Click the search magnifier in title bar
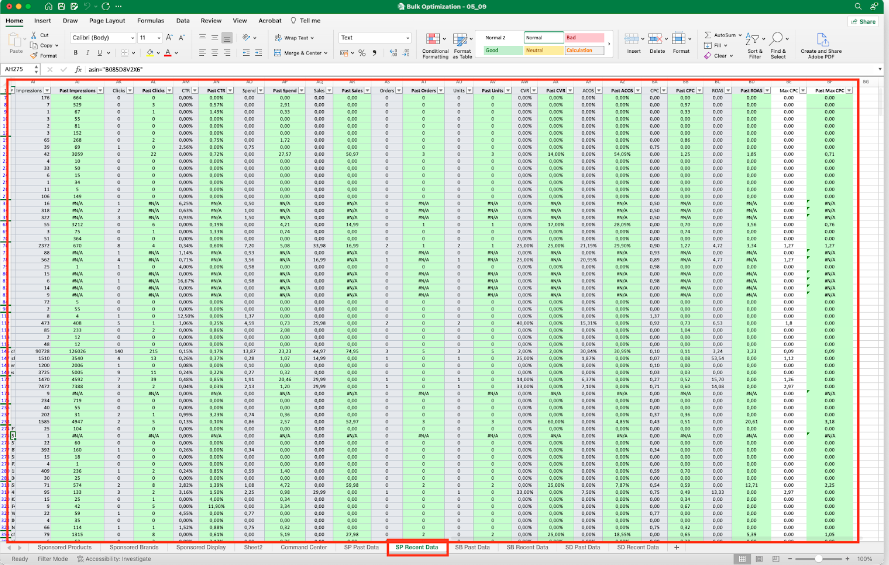889x565 pixels. pos(858,6)
